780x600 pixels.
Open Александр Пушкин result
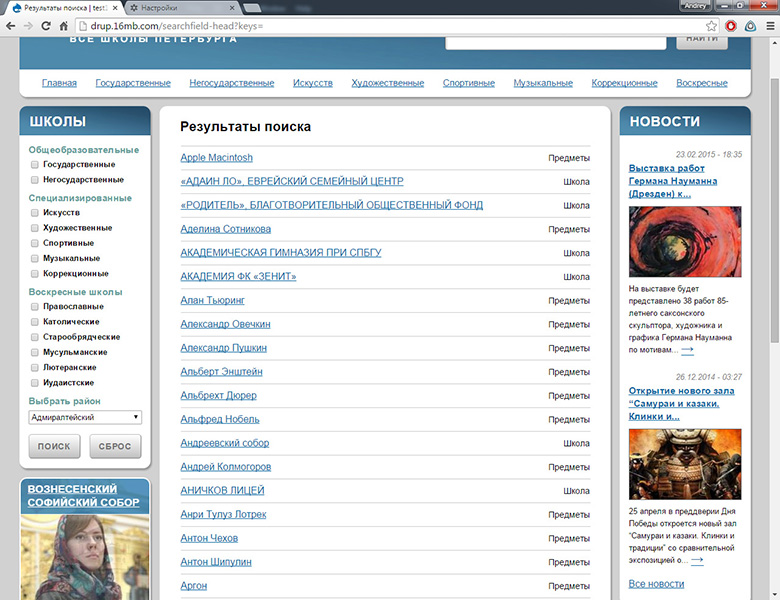pos(223,348)
